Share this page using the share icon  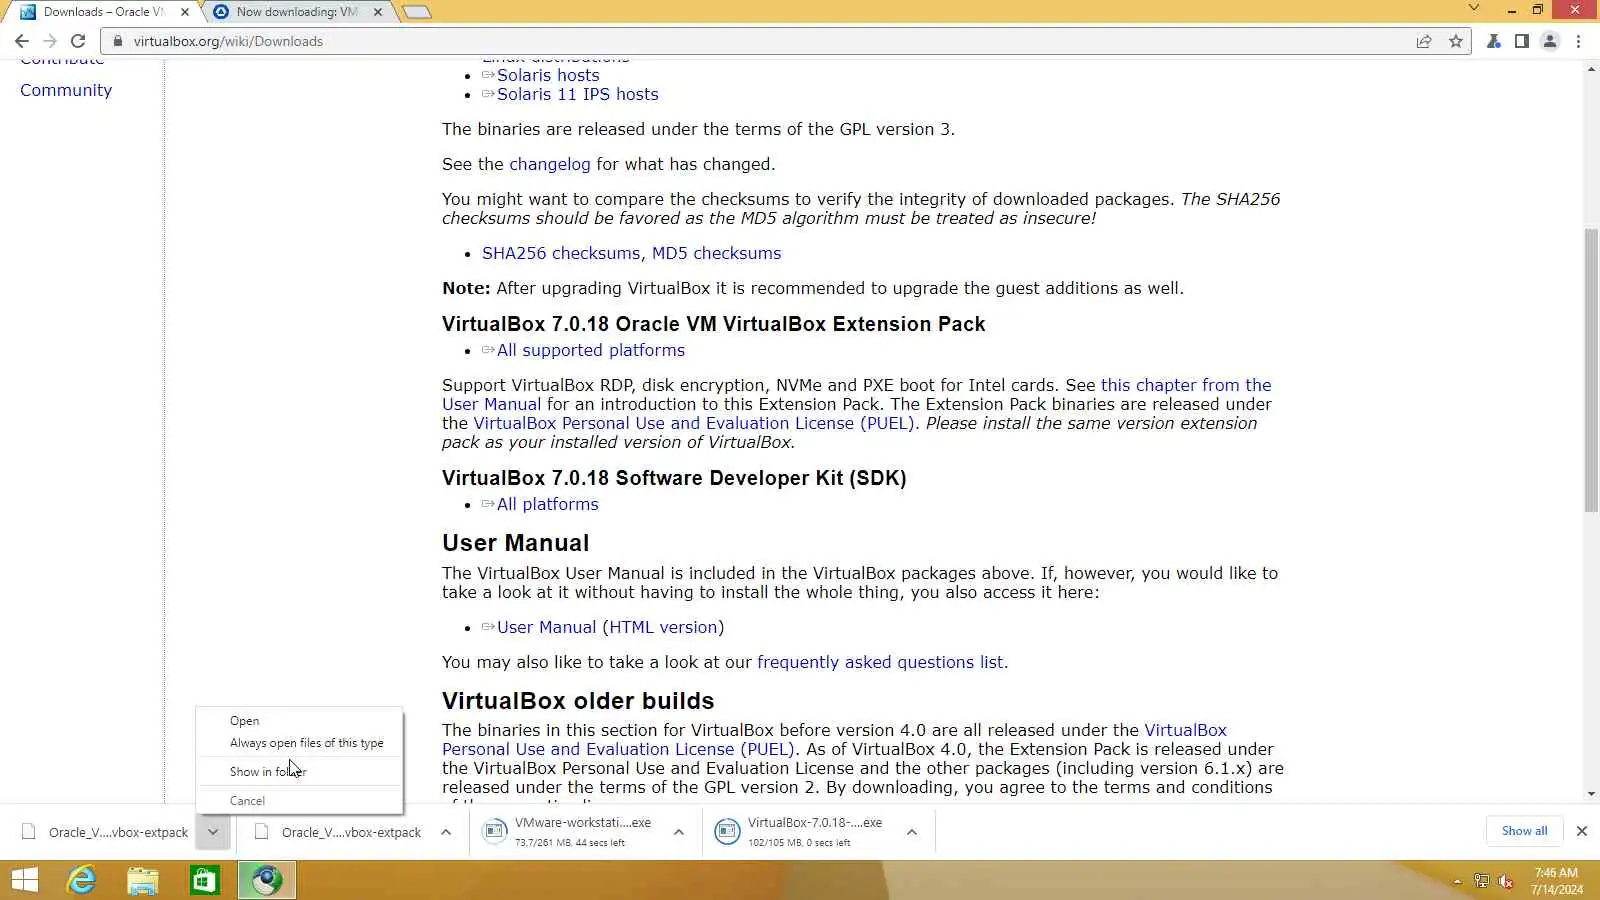[1424, 41]
